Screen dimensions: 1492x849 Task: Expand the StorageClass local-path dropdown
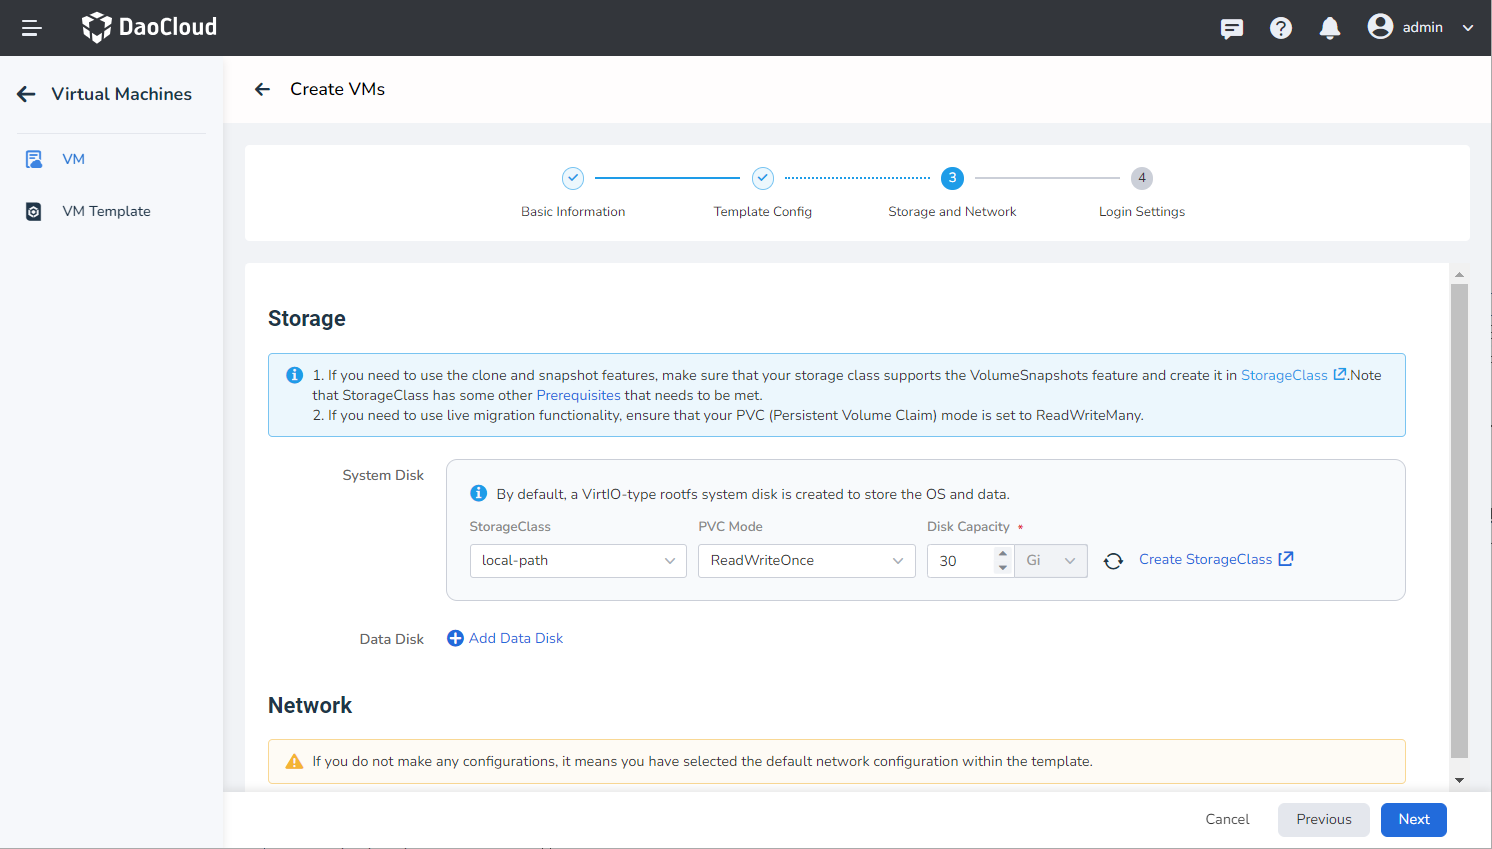point(577,561)
